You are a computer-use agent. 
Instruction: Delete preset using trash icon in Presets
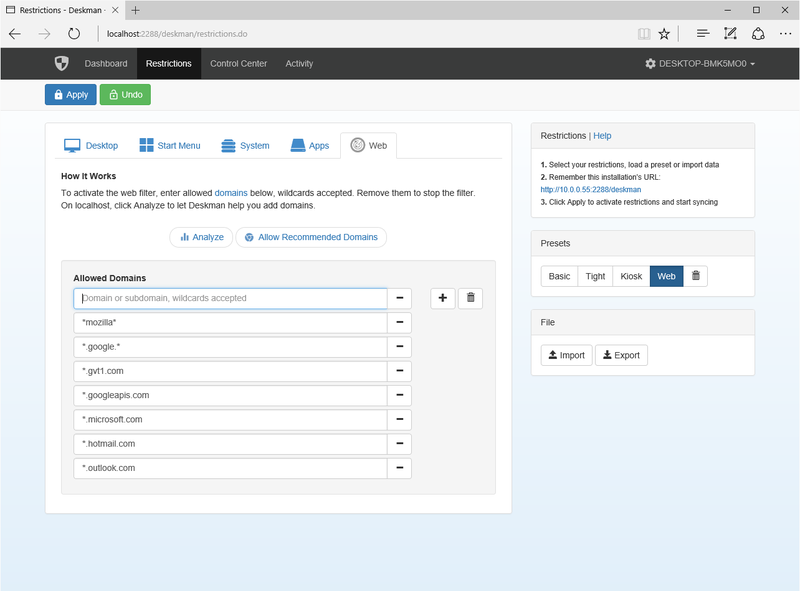tap(695, 276)
